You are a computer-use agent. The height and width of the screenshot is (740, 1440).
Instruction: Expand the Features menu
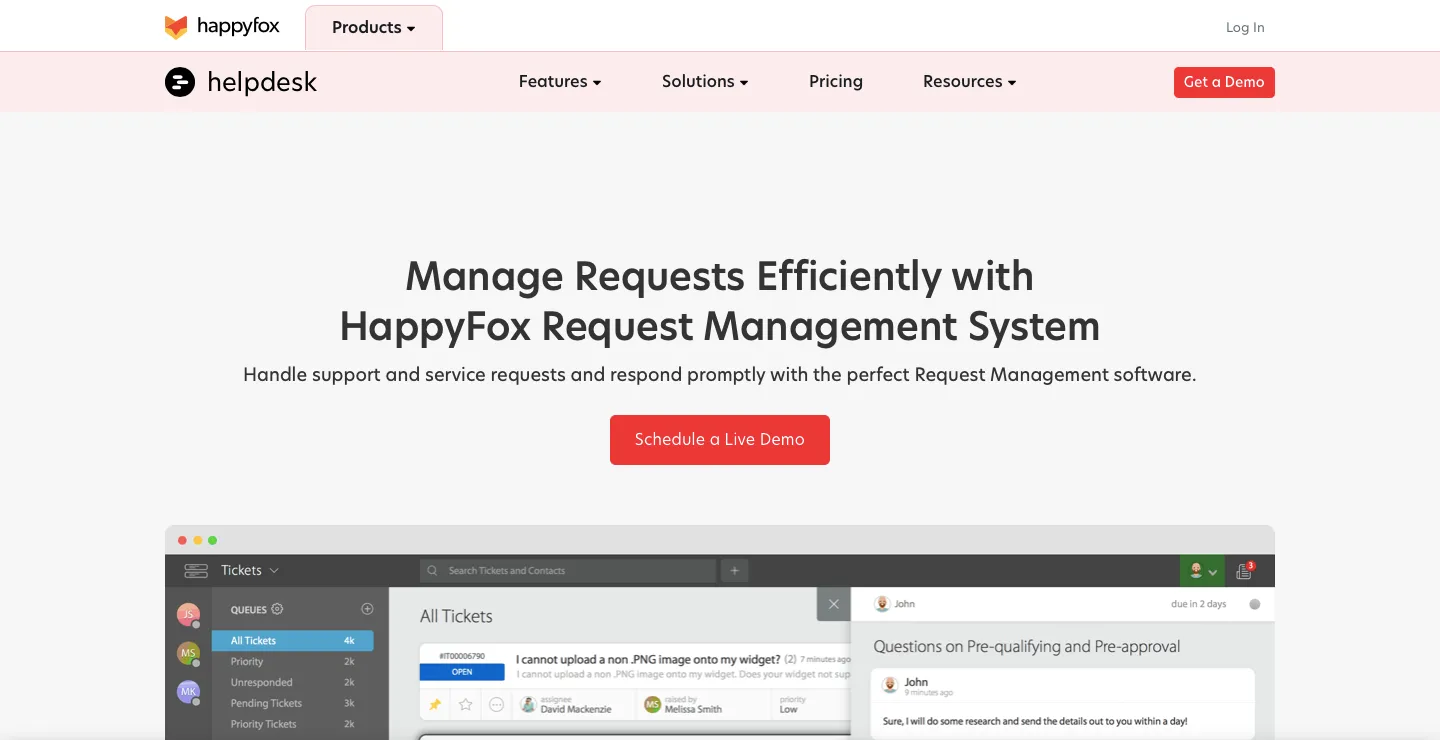tap(560, 82)
